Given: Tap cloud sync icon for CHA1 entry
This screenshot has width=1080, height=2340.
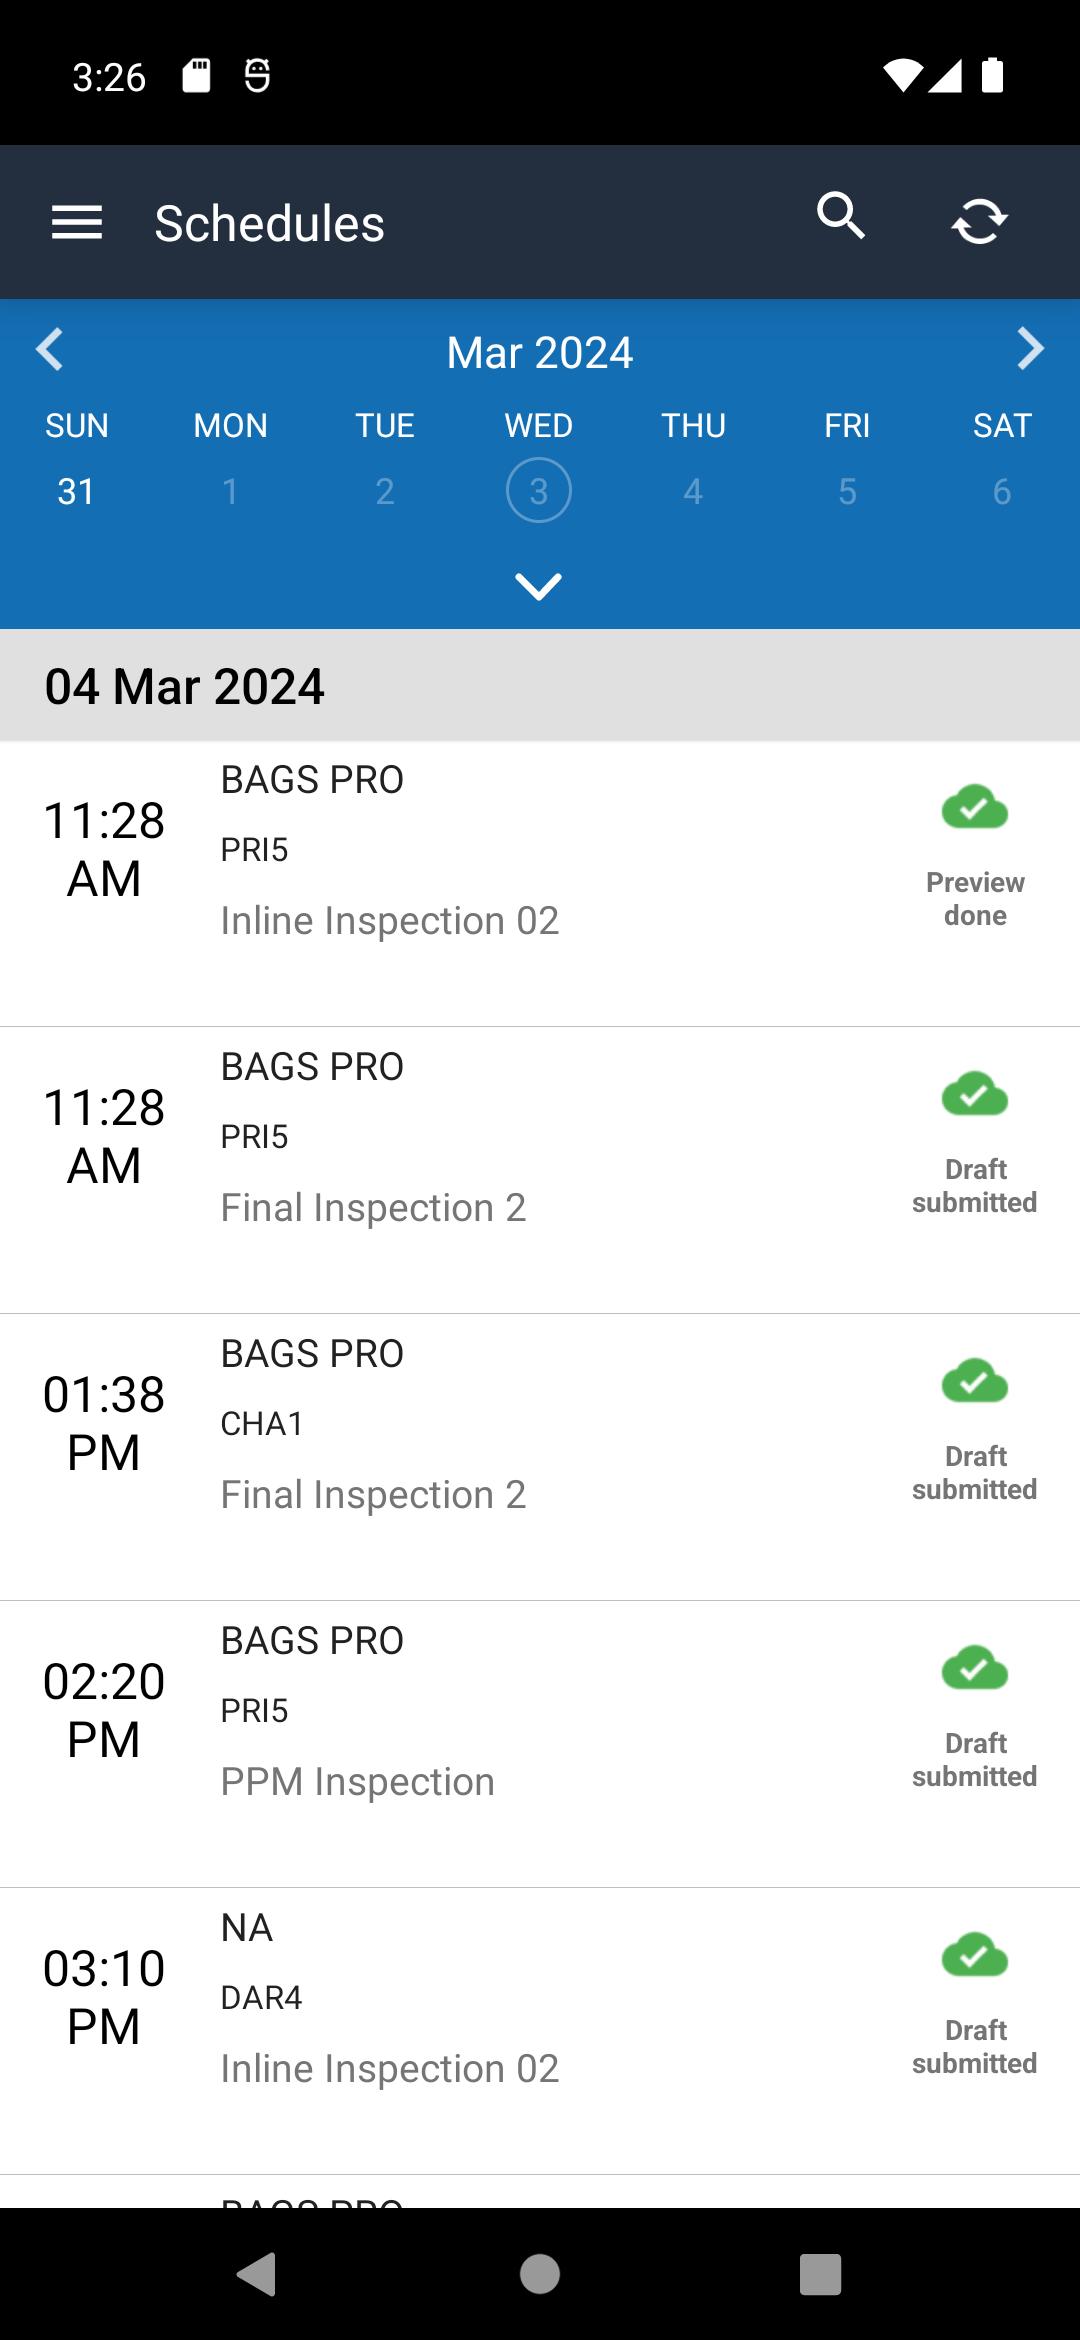Looking at the screenshot, I should [975, 1381].
